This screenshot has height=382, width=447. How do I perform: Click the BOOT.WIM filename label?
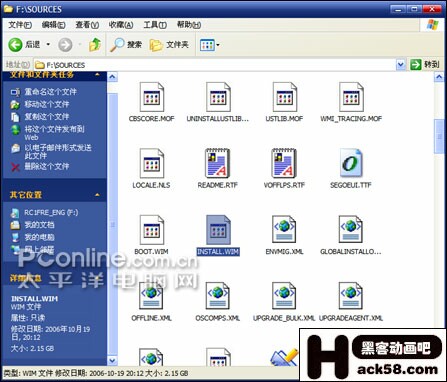point(151,252)
